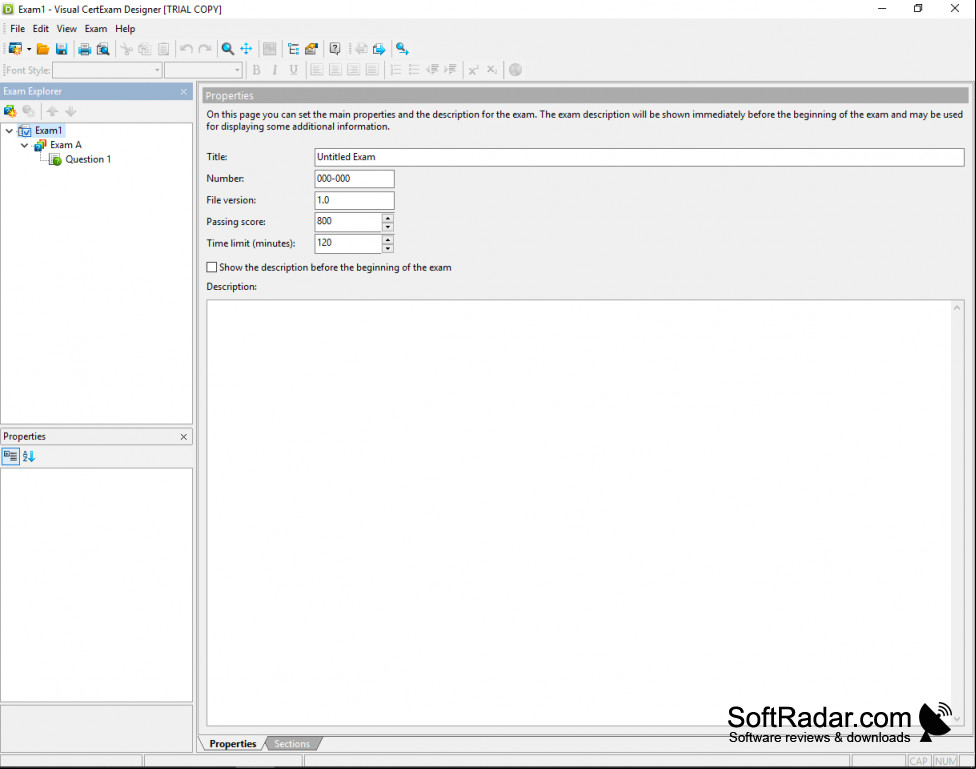This screenshot has height=769, width=976.
Task: Select Exam1 in the tree
Action: [49, 130]
